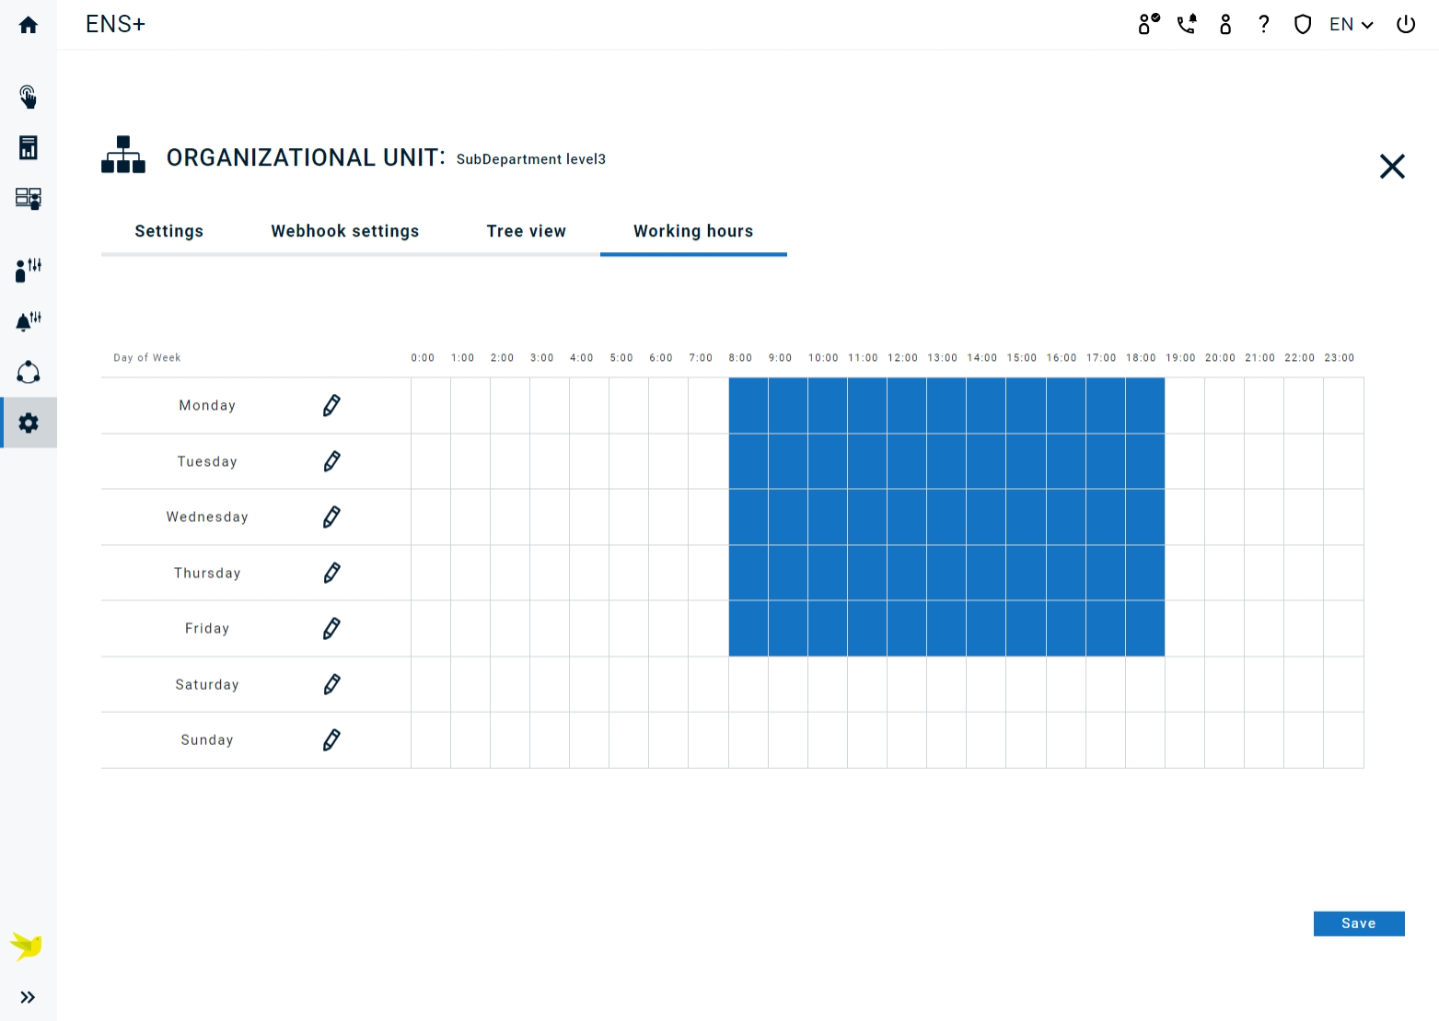Open the Tree view tab
The height and width of the screenshot is (1021, 1439).
(x=526, y=231)
